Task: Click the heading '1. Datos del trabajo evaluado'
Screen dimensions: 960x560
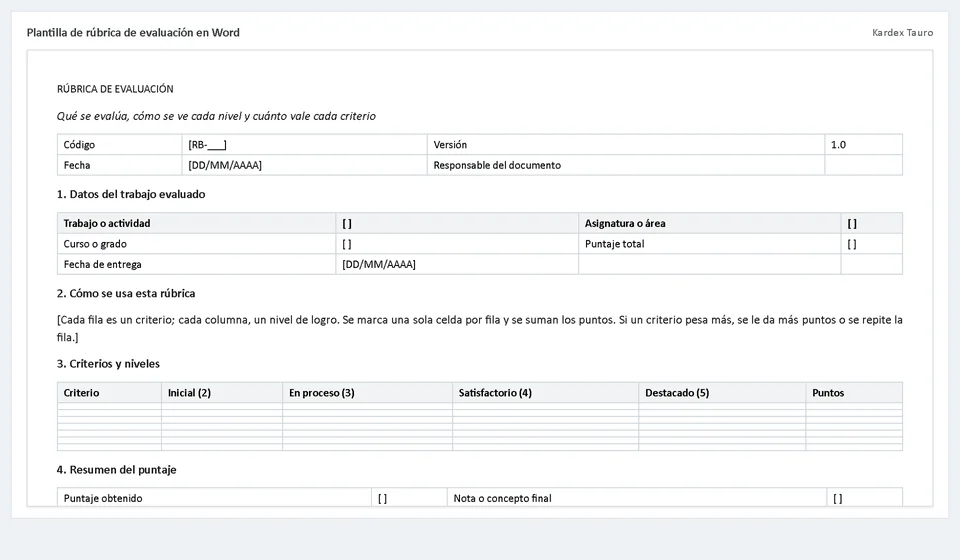Action: point(131,194)
